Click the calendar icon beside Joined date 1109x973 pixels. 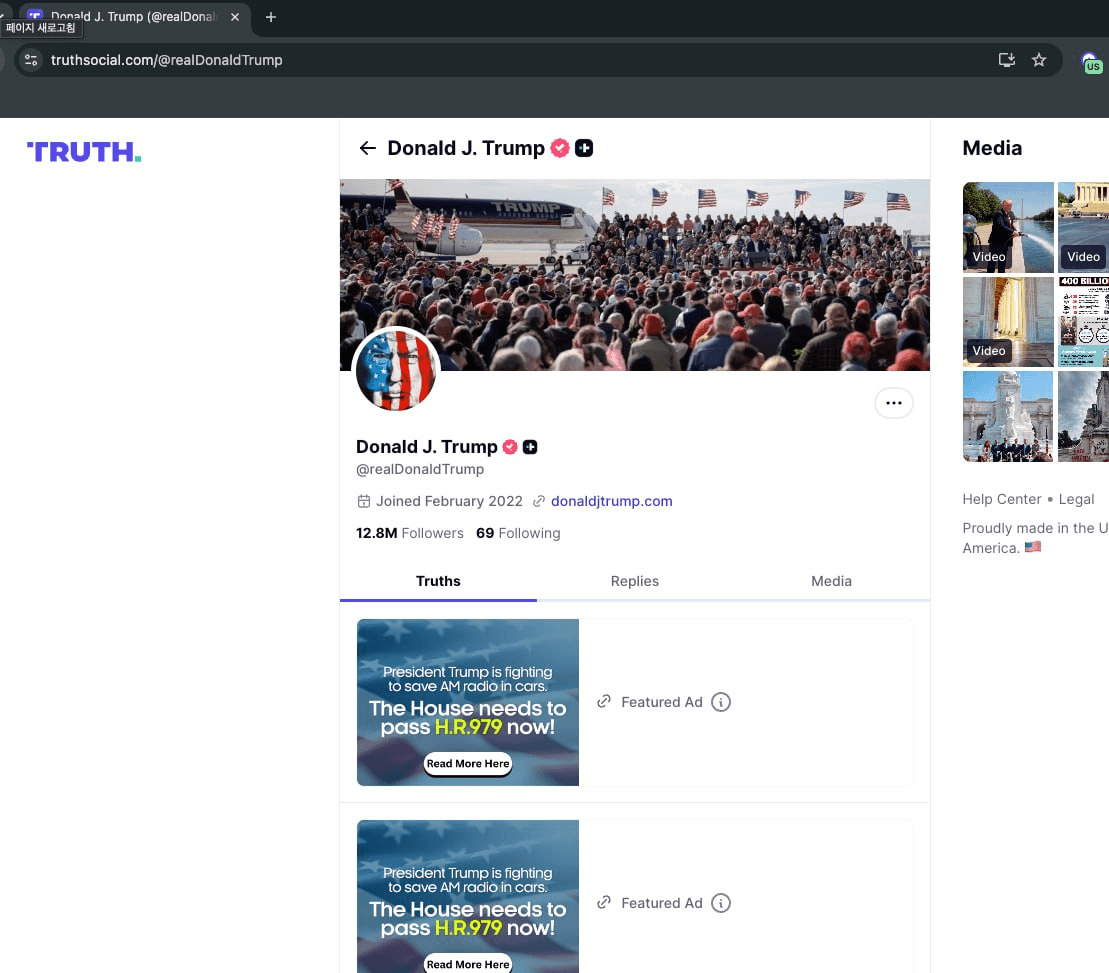click(x=364, y=501)
